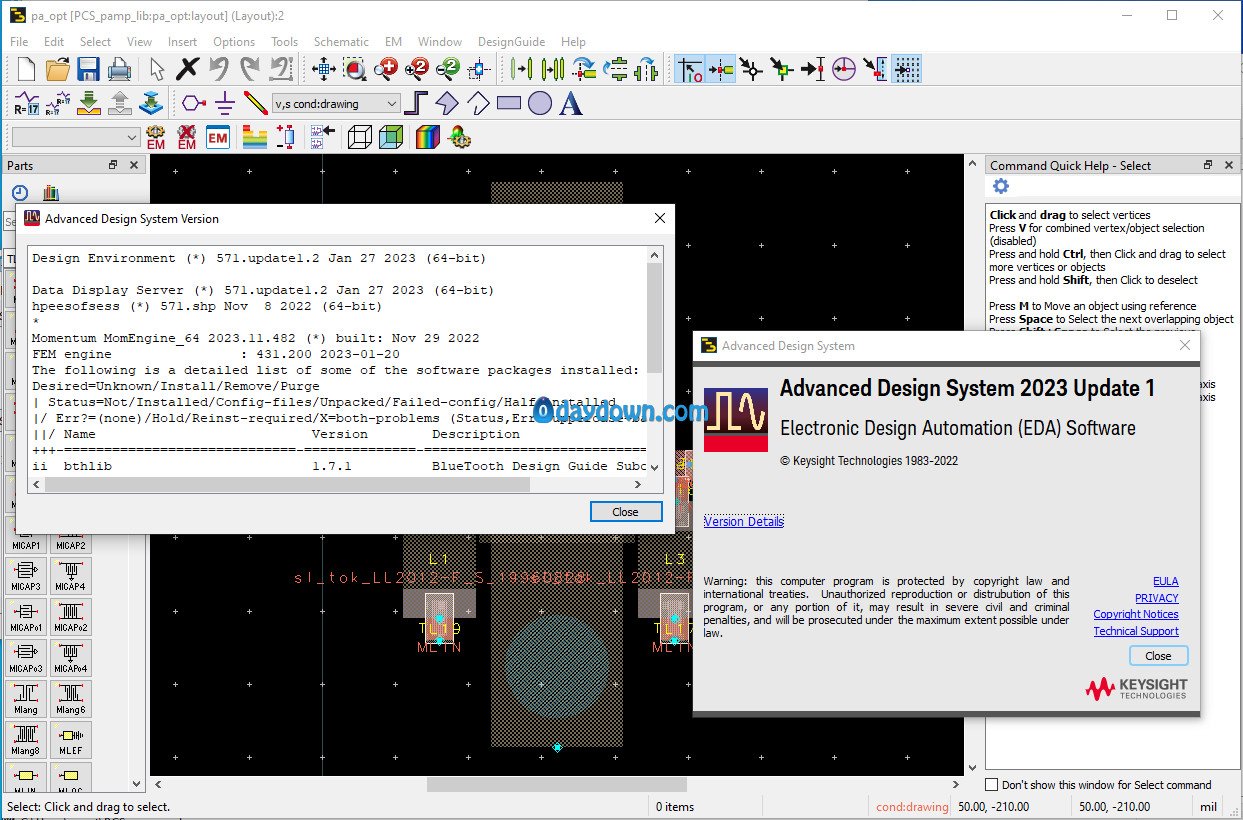Insert the Mlang6 palette component
Screen dimensions: 1243x820
coord(71,698)
